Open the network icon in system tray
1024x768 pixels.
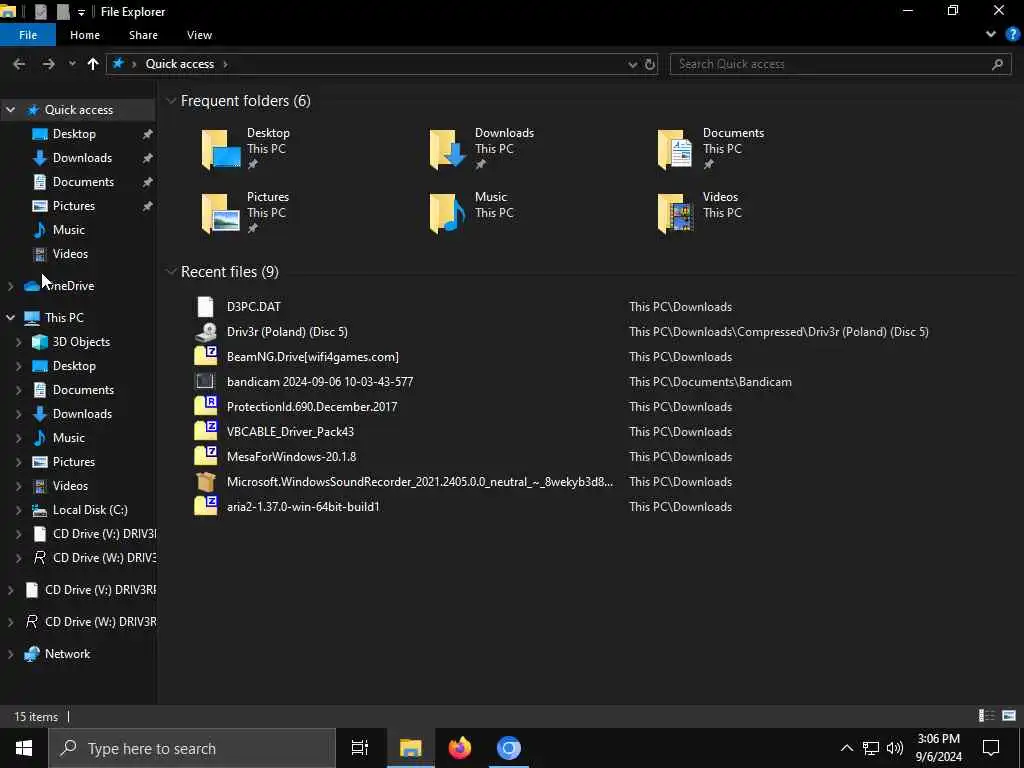click(871, 748)
